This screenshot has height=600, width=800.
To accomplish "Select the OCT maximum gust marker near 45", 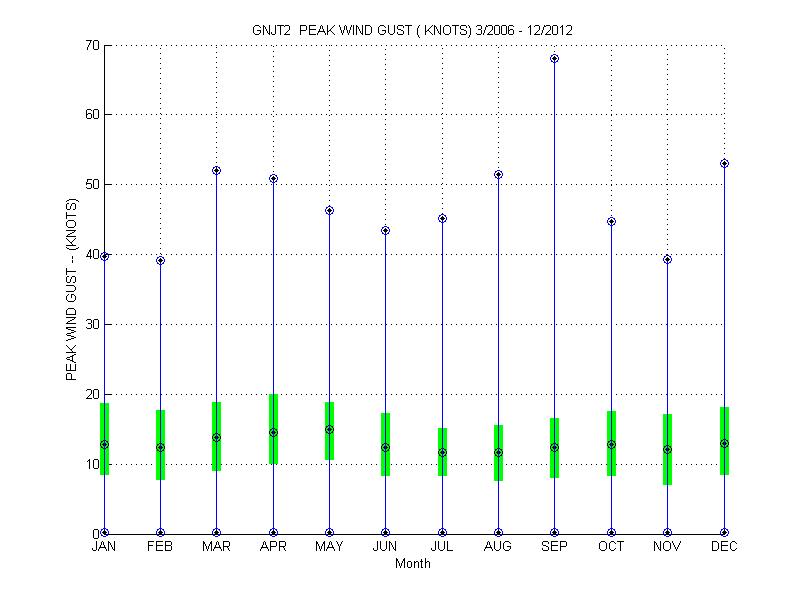I will 611,221.
